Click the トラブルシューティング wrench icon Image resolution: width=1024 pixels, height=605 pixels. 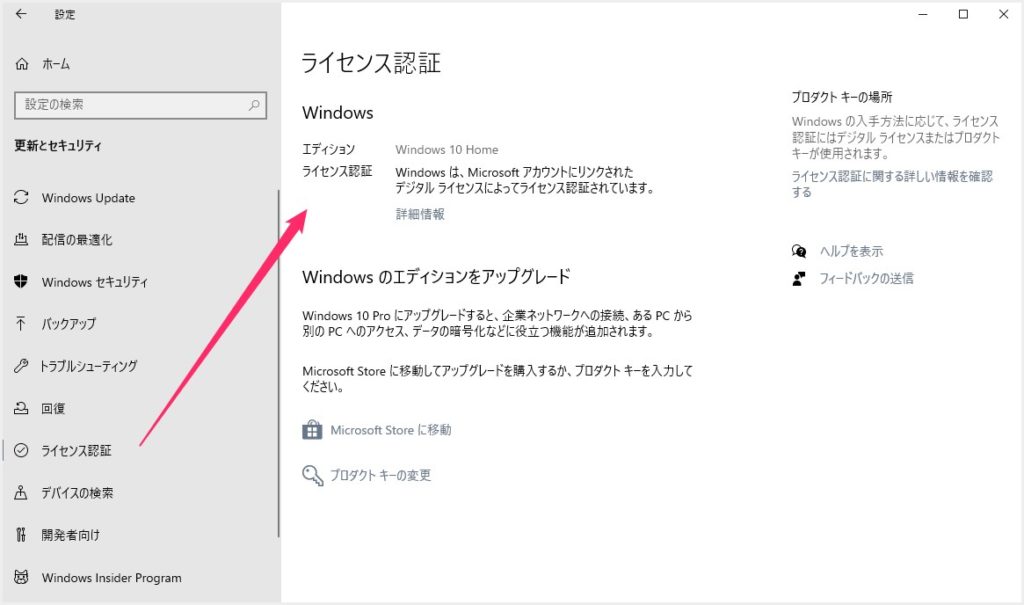point(21,366)
